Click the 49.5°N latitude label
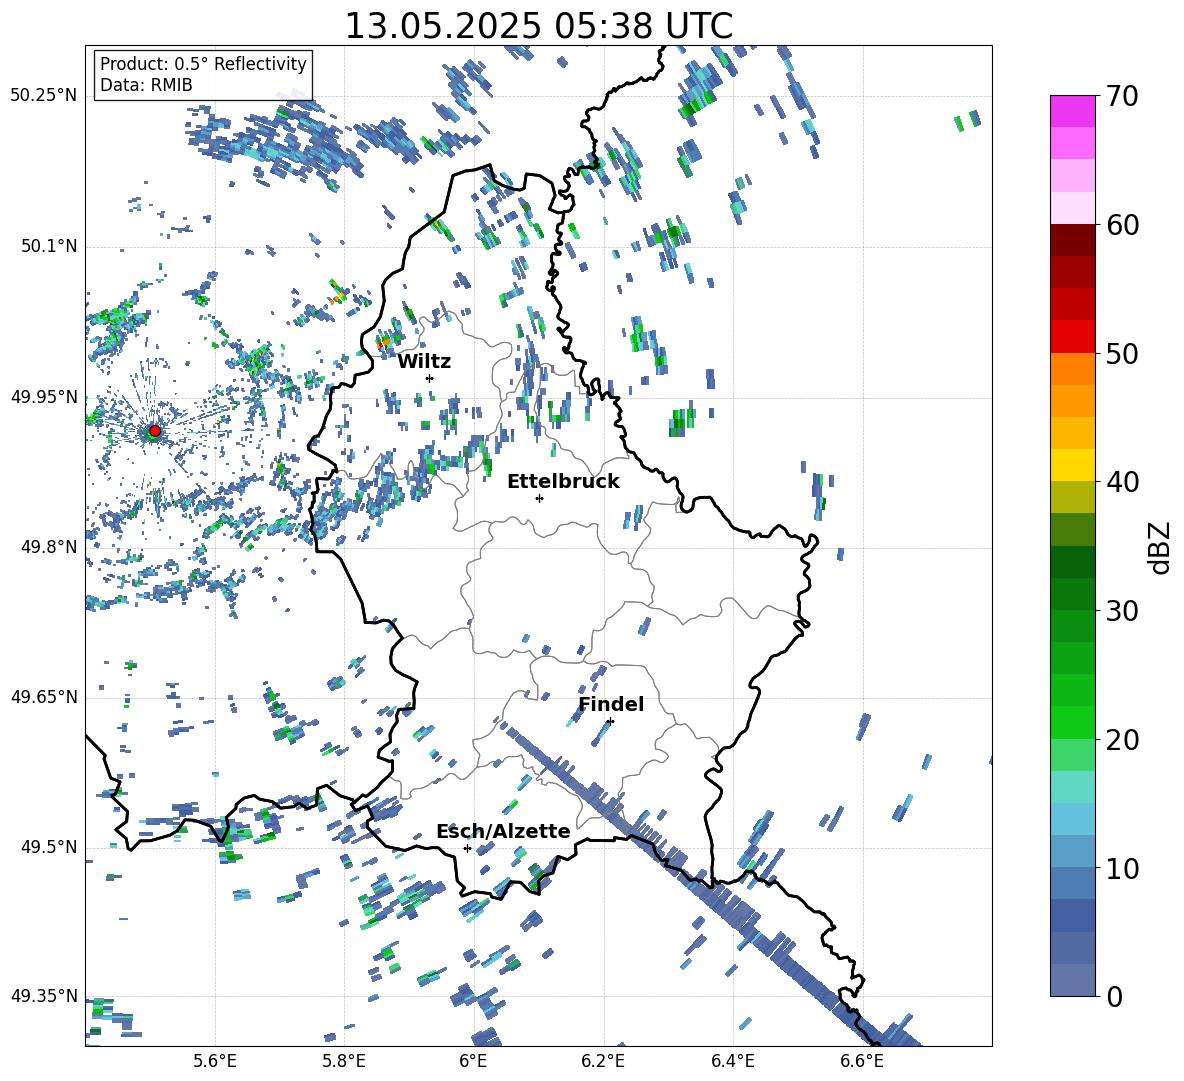This screenshot has height=1081, width=1184. [48, 847]
